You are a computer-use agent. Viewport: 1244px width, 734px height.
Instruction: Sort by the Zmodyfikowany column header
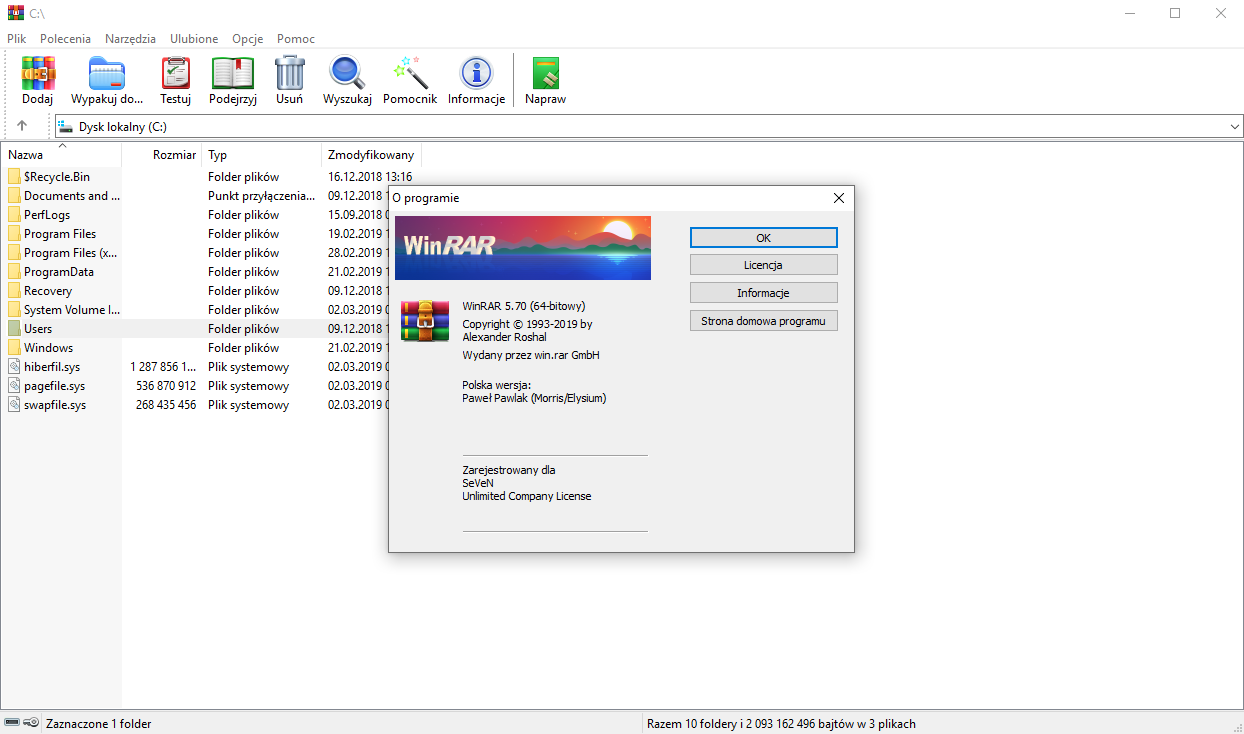pos(372,155)
